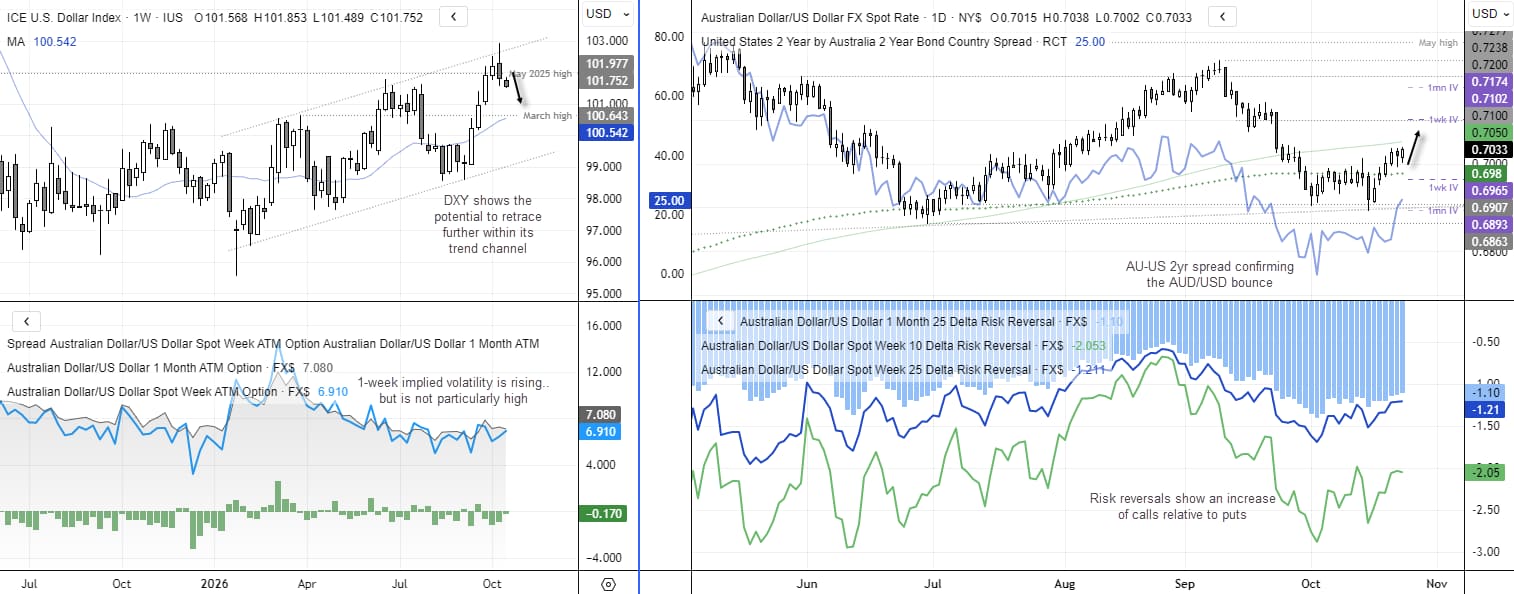This screenshot has height=594, width=1514.
Task: Collapse the Risk Reversal pane legend chevron
Action: [x=718, y=321]
